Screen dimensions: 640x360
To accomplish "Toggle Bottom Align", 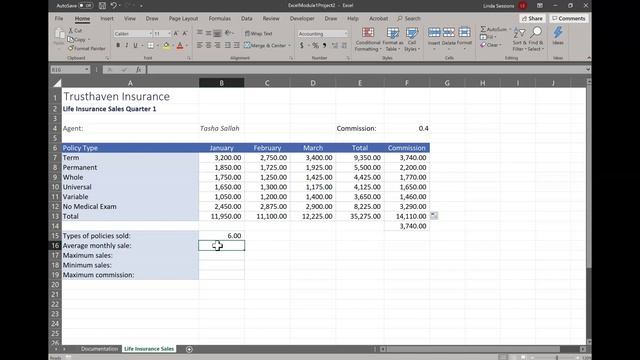I will click(218, 33).
